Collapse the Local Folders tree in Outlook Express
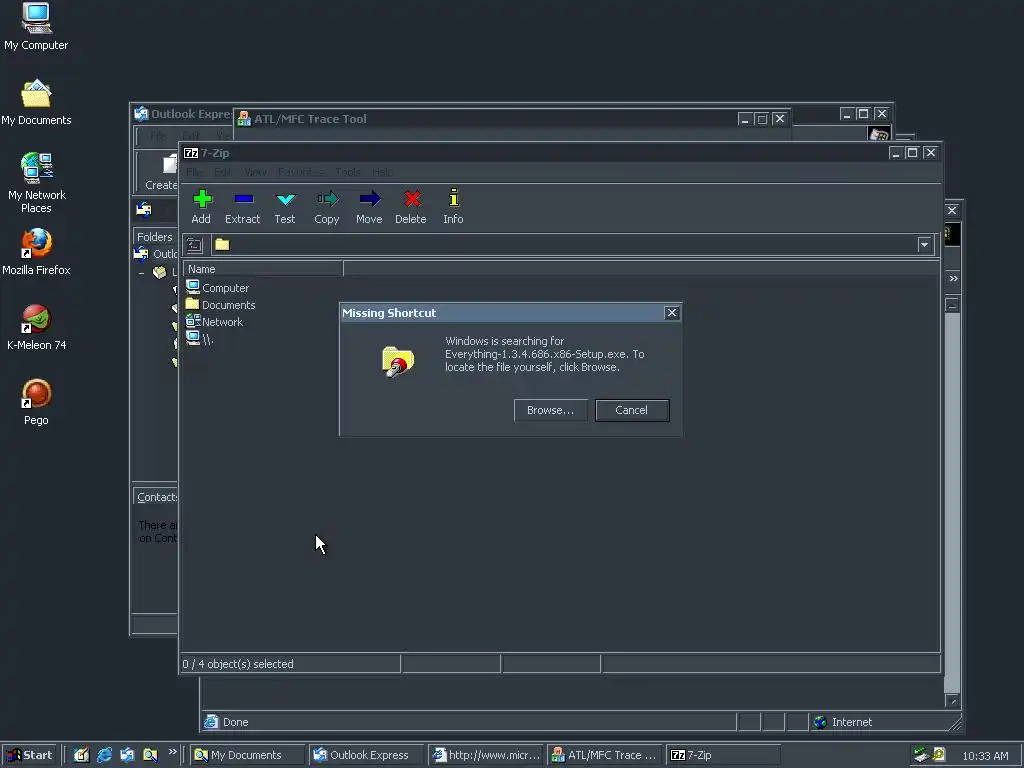1024x768 pixels. (x=142, y=272)
